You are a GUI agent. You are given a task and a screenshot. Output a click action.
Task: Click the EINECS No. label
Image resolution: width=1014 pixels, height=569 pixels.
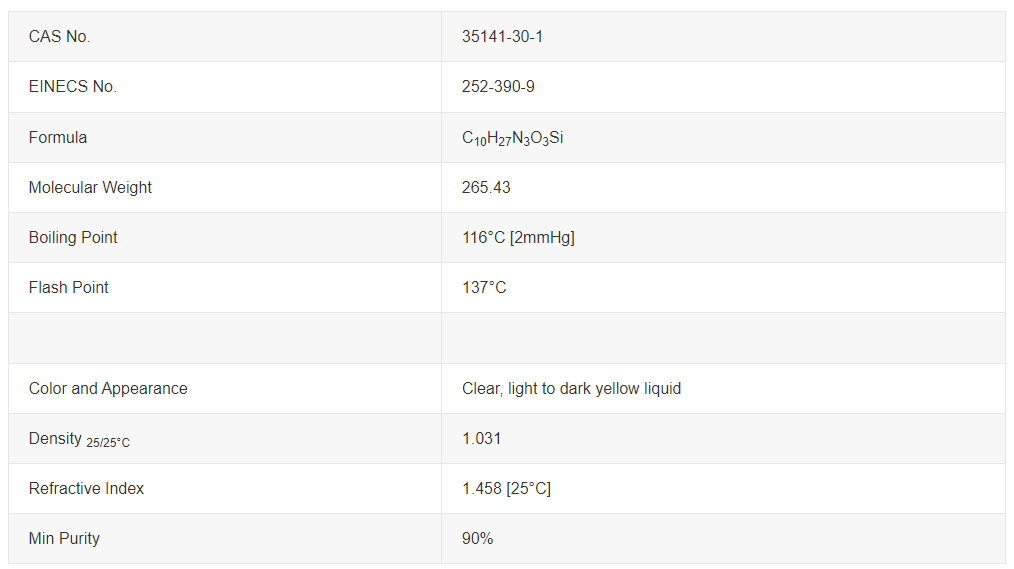[x=72, y=87]
